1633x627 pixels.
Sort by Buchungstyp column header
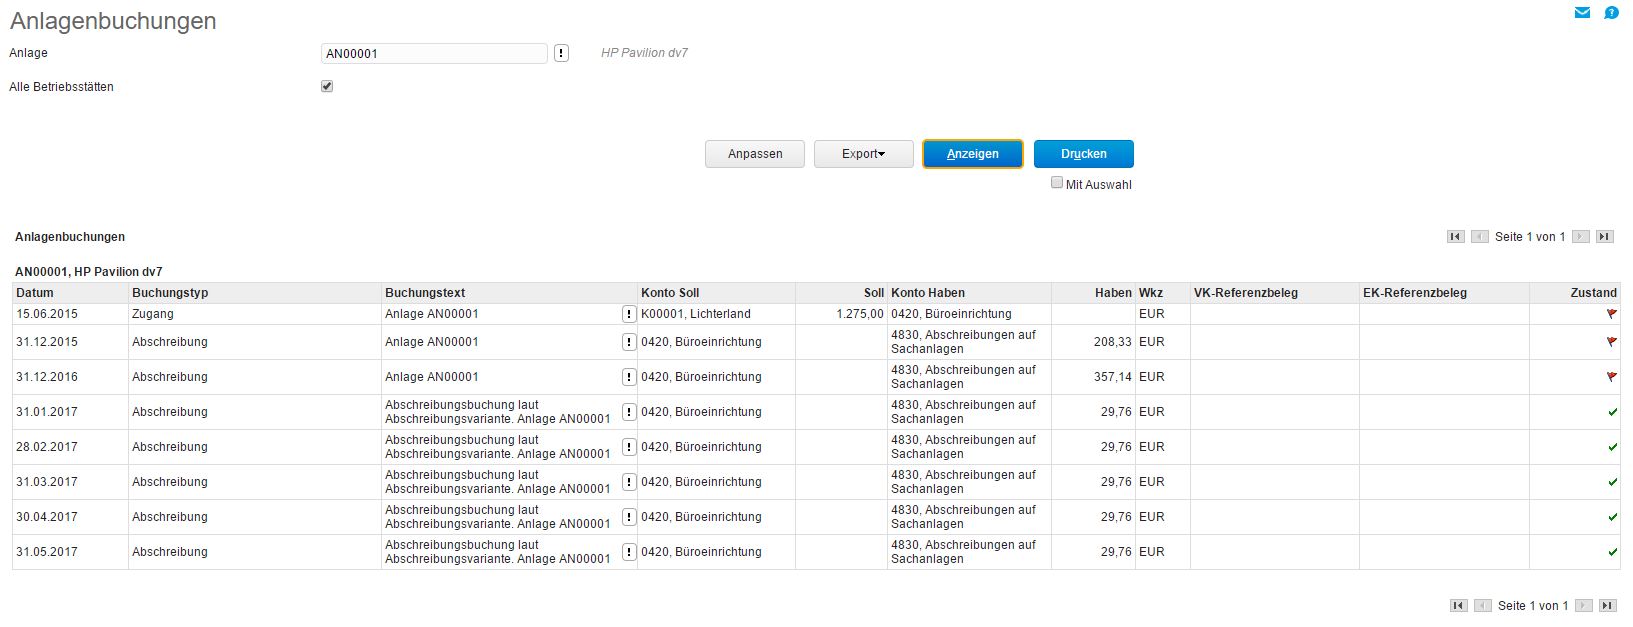170,293
